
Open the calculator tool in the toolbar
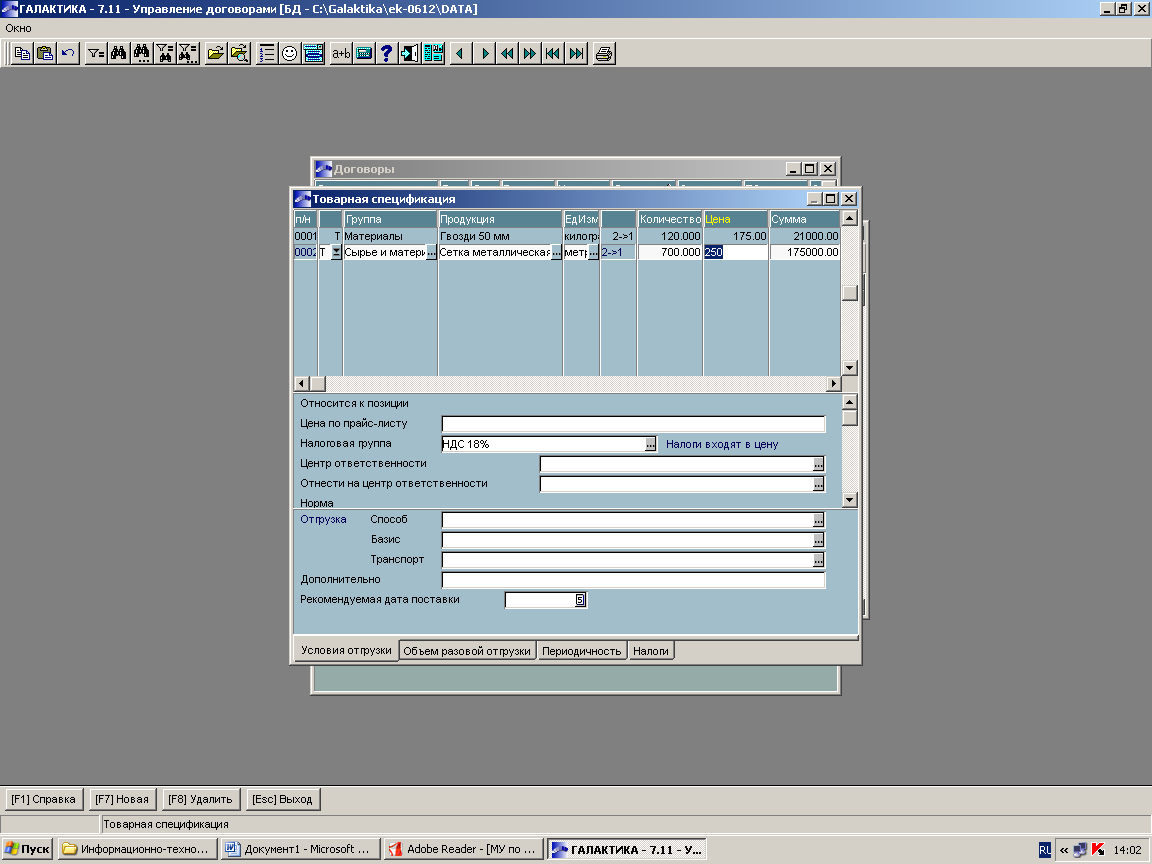[x=364, y=54]
